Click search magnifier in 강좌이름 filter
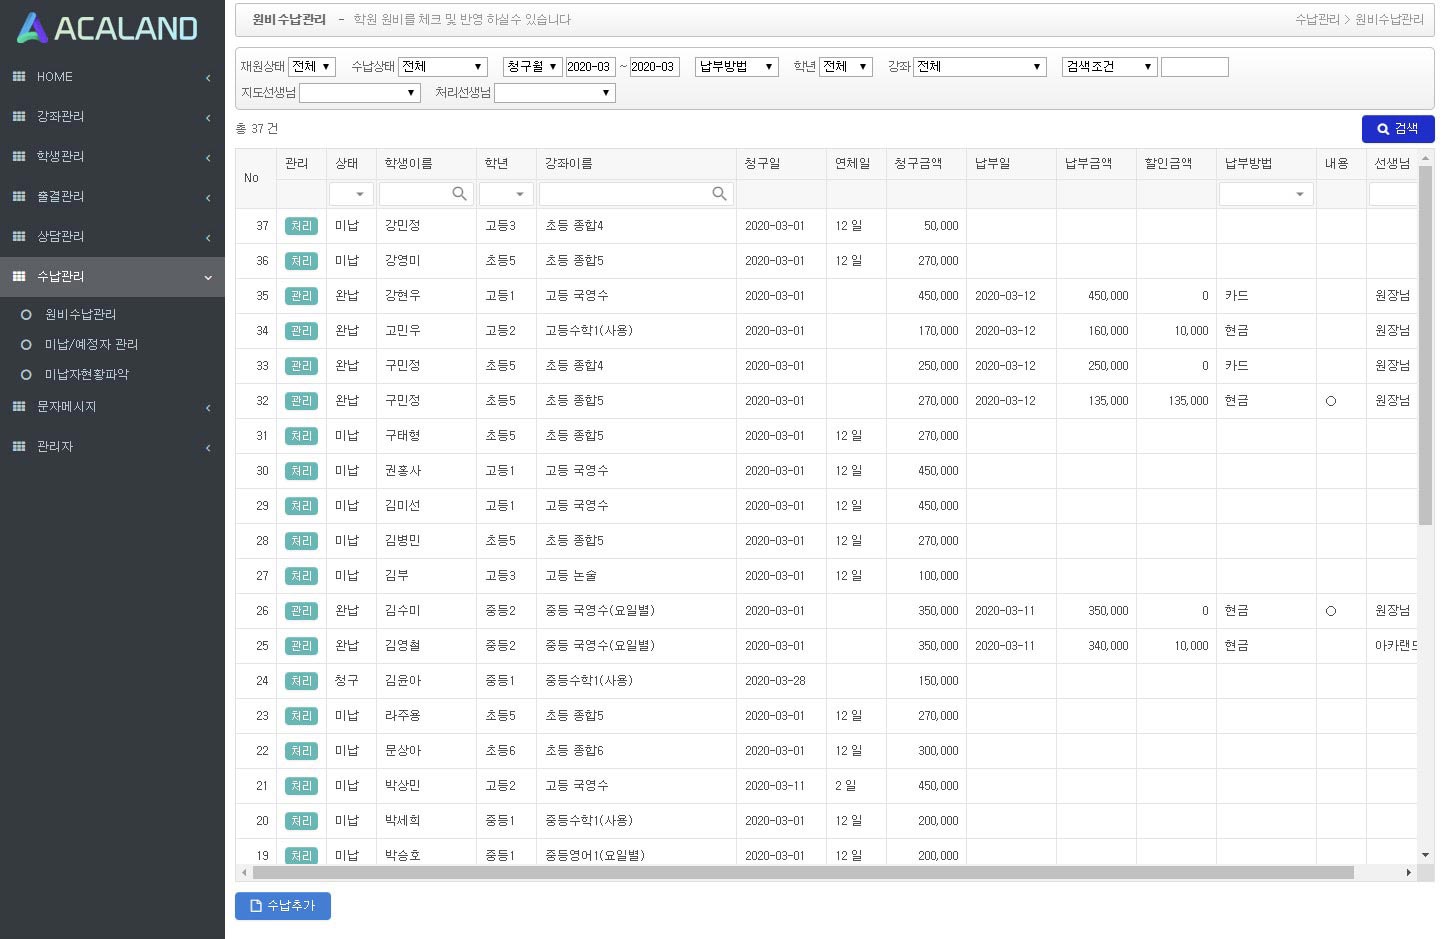The height and width of the screenshot is (939, 1448). click(719, 194)
